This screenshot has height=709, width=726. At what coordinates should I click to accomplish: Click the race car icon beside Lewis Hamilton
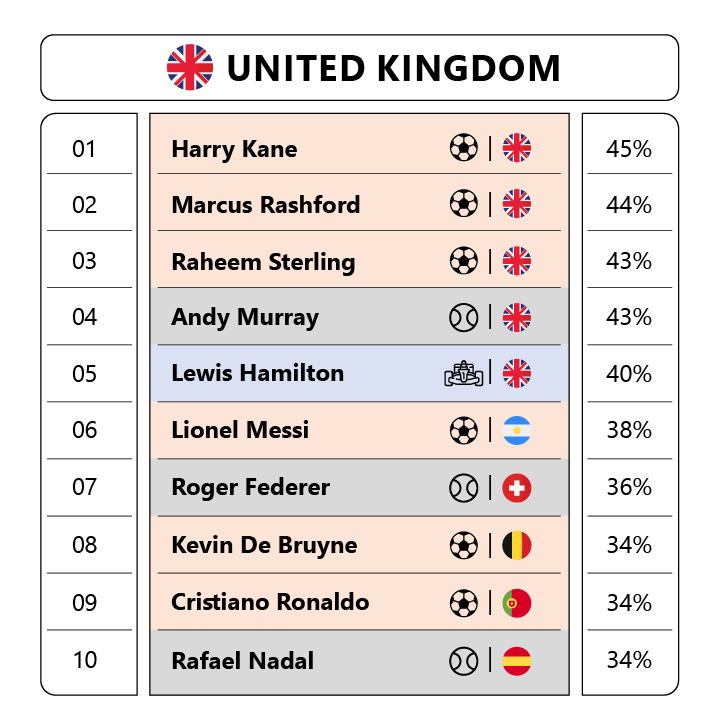tap(463, 374)
